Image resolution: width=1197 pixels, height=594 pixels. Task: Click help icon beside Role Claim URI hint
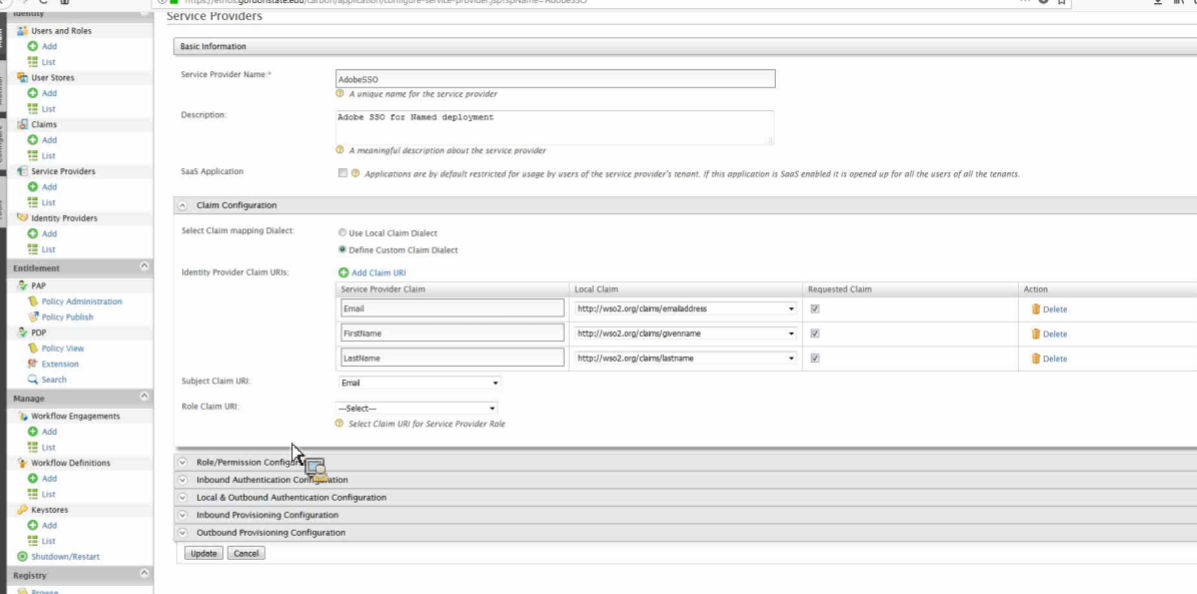[x=340, y=424]
